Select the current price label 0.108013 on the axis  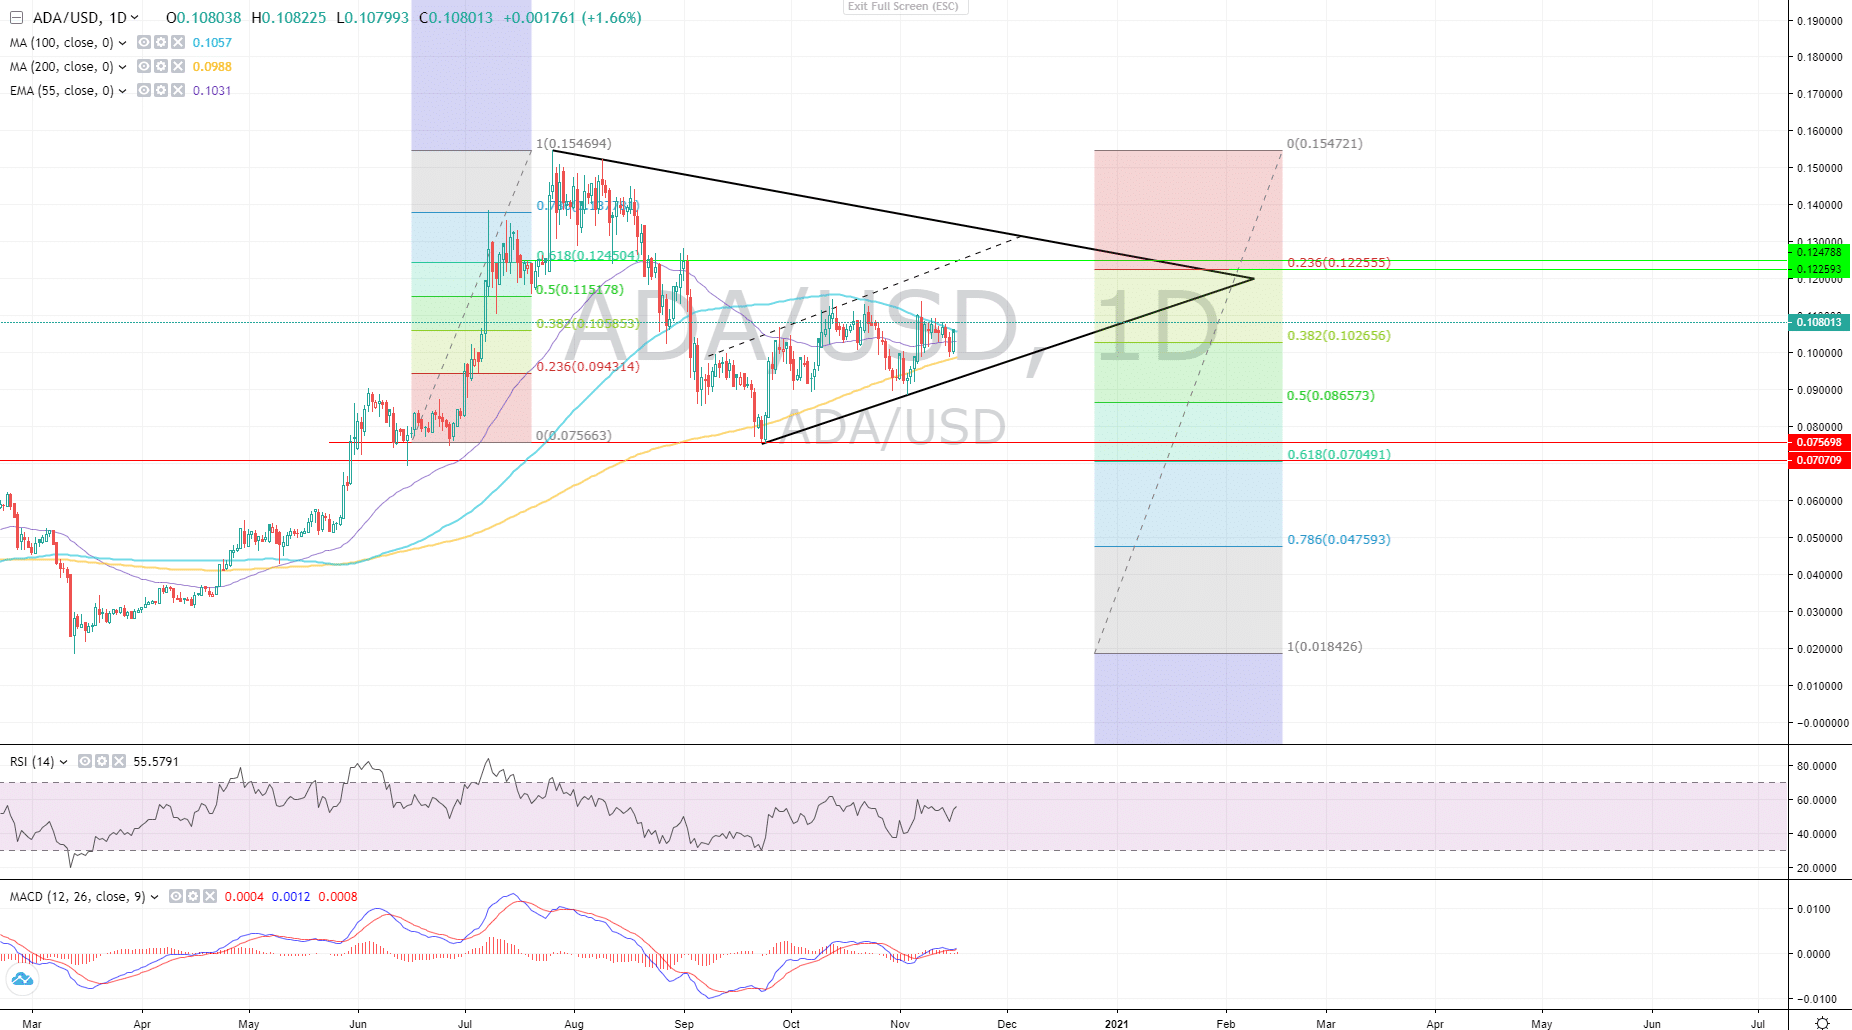(x=1819, y=322)
